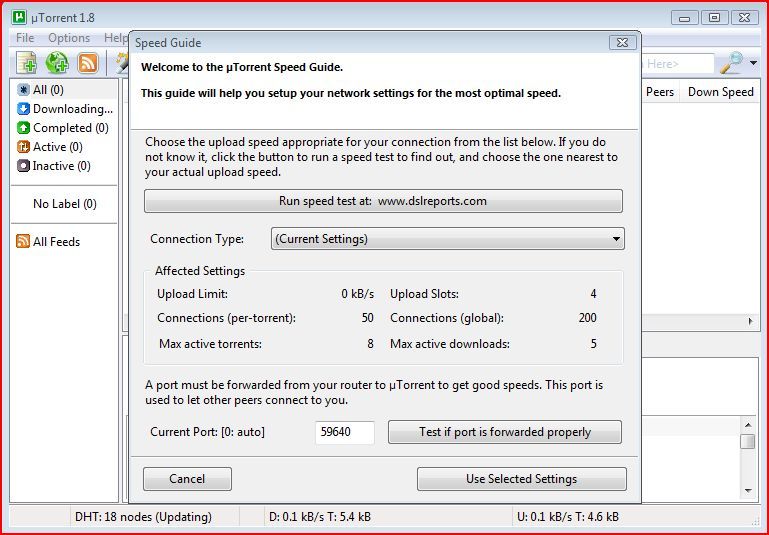Click the search box in main toolbar
Screen dimensions: 769x535
[x=677, y=64]
